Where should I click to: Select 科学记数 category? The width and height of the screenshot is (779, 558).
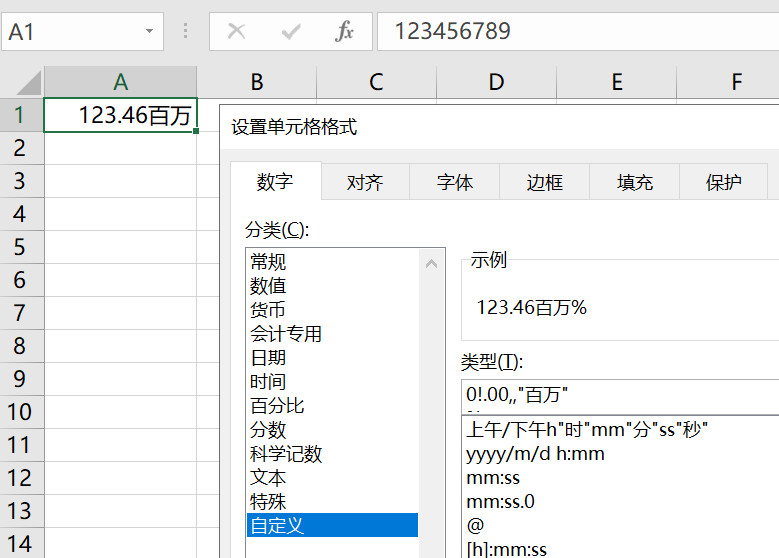[286, 454]
